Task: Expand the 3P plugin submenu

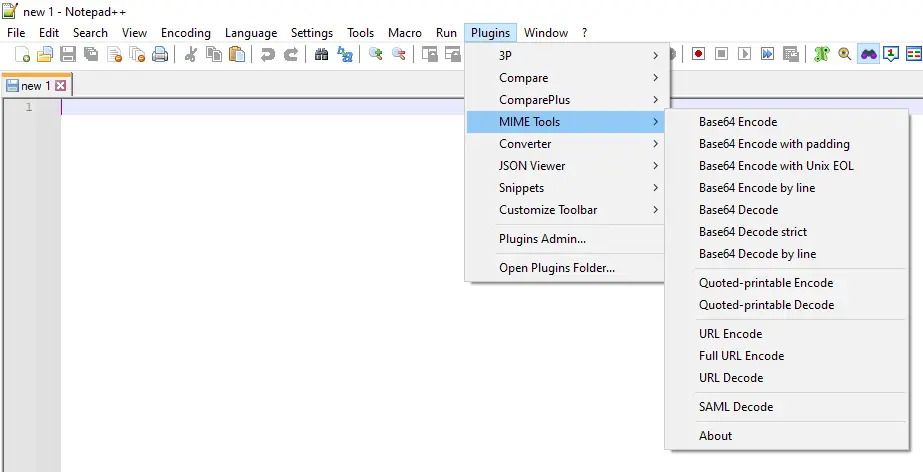Action: (567, 56)
